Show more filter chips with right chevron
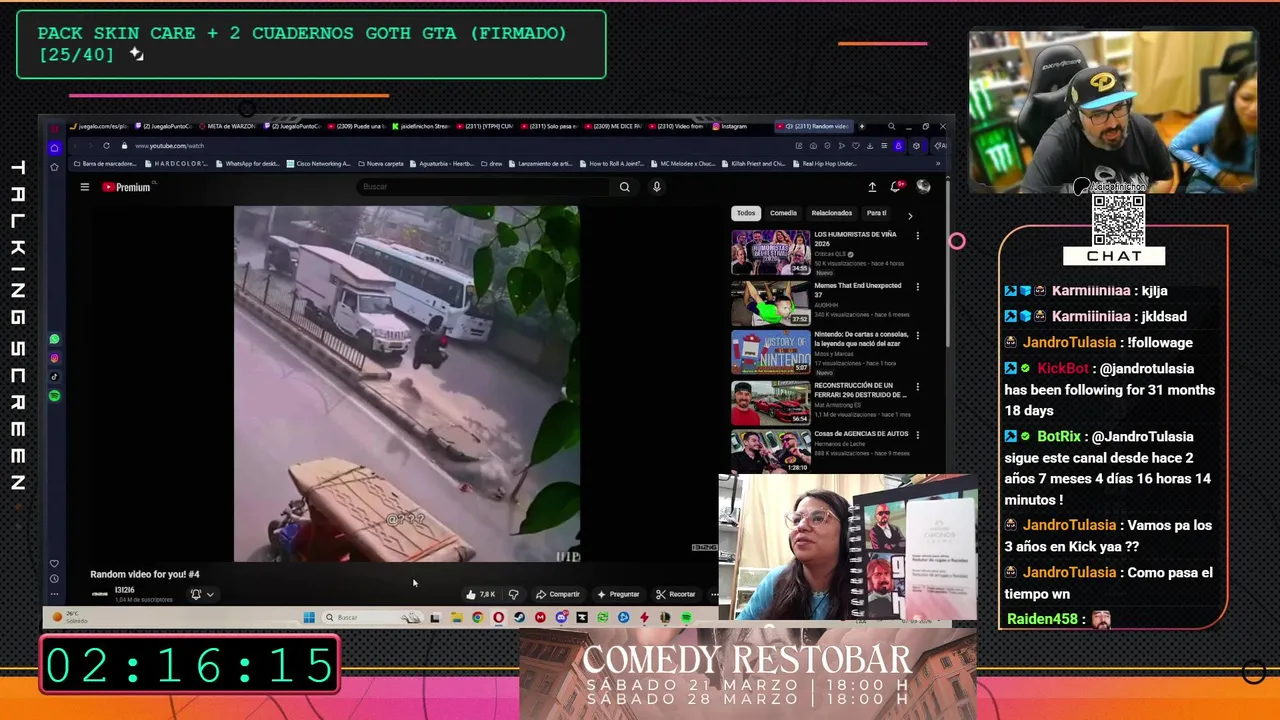The image size is (1280, 720). coord(909,215)
